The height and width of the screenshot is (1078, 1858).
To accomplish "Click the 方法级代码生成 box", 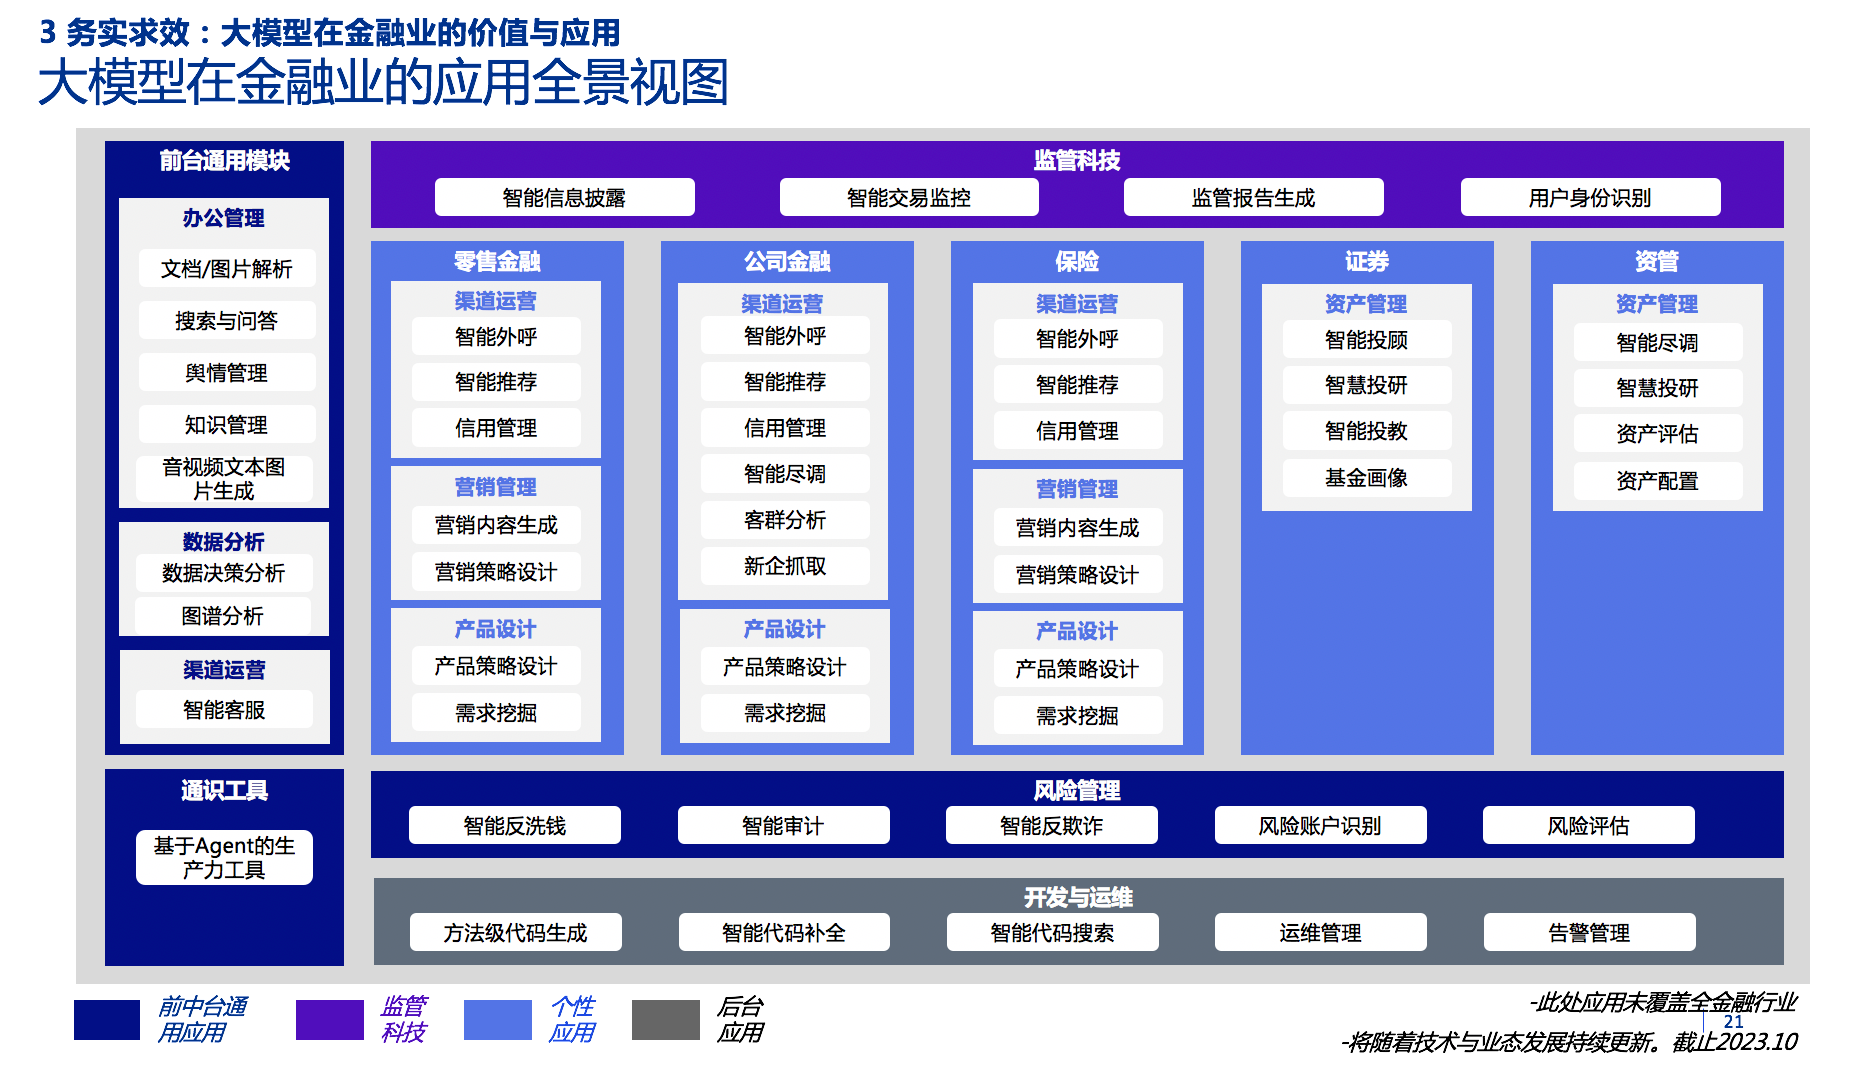I will [x=516, y=932].
